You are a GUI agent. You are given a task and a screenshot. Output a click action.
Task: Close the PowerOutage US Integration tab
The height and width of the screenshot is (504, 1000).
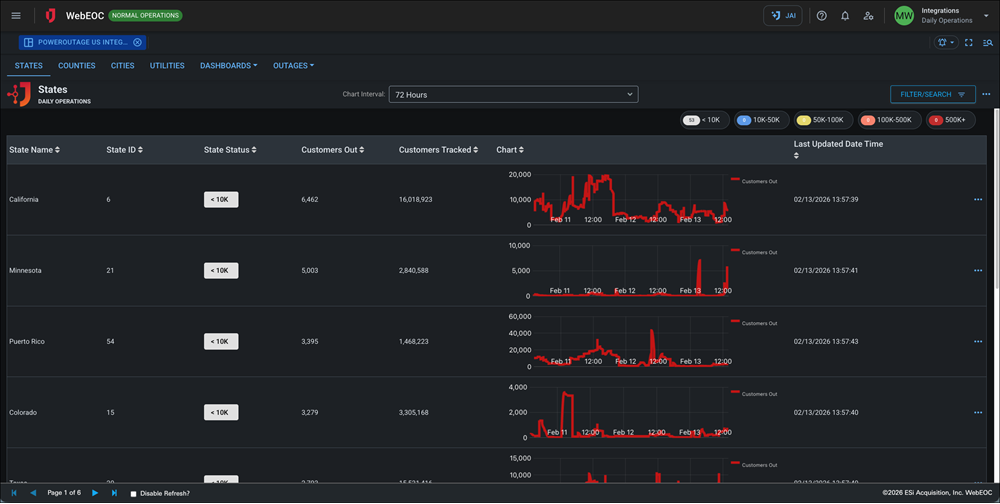click(138, 43)
